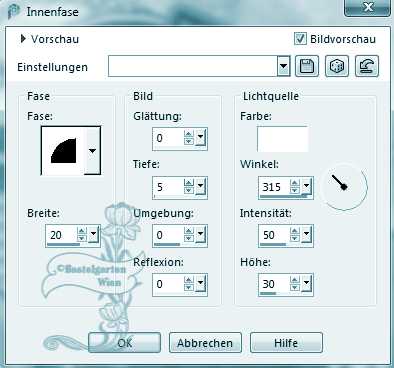Increase Glättung with the up spinner
Viewport: 394px width, 368px height.
pyautogui.click(x=189, y=134)
